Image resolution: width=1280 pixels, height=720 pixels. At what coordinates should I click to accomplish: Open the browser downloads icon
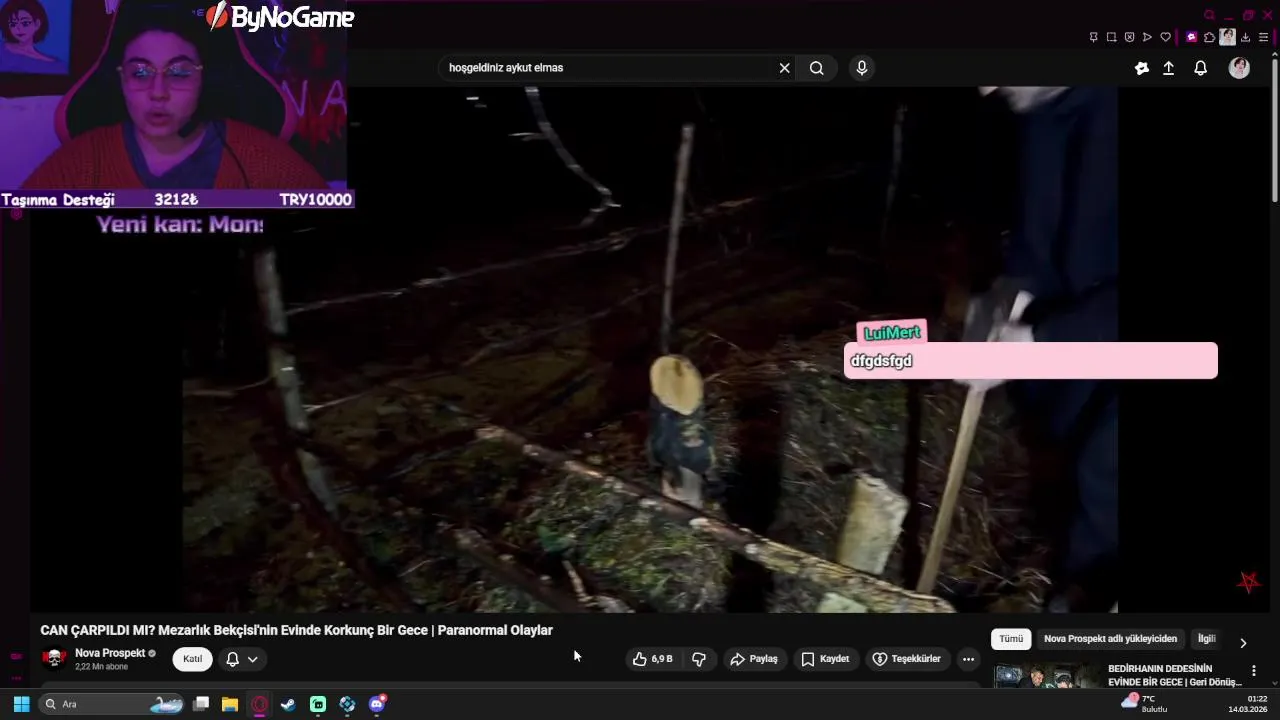[x=1245, y=37]
